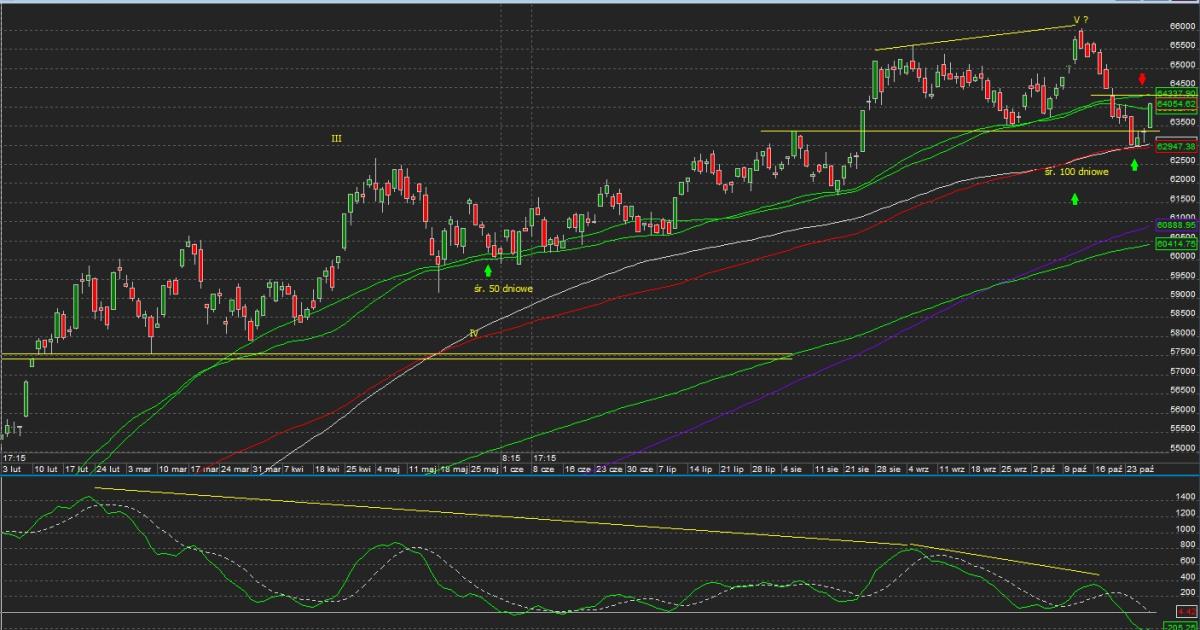Viewport: 1200px width, 630px height.
Task: Select the "śr. 100 dniowe" text label
Action: [1076, 173]
